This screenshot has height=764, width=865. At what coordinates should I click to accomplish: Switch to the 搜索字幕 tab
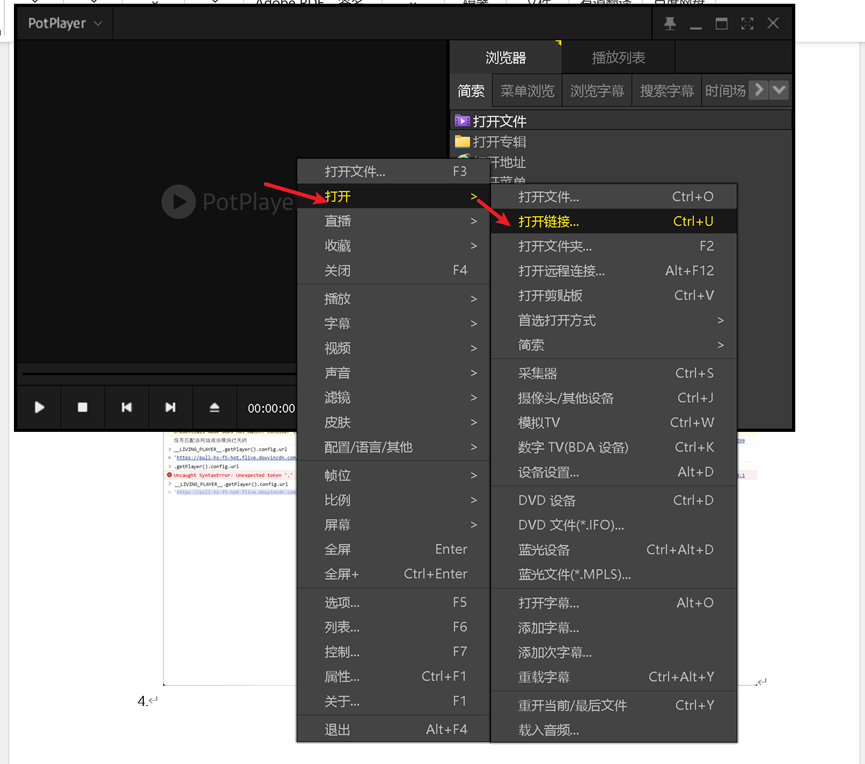coord(667,91)
